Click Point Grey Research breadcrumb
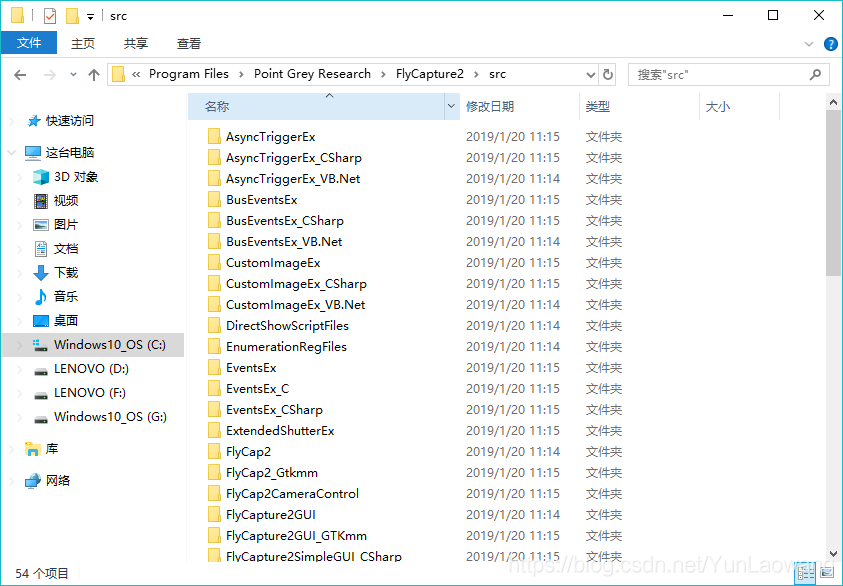Image resolution: width=843 pixels, height=586 pixels. coord(312,74)
